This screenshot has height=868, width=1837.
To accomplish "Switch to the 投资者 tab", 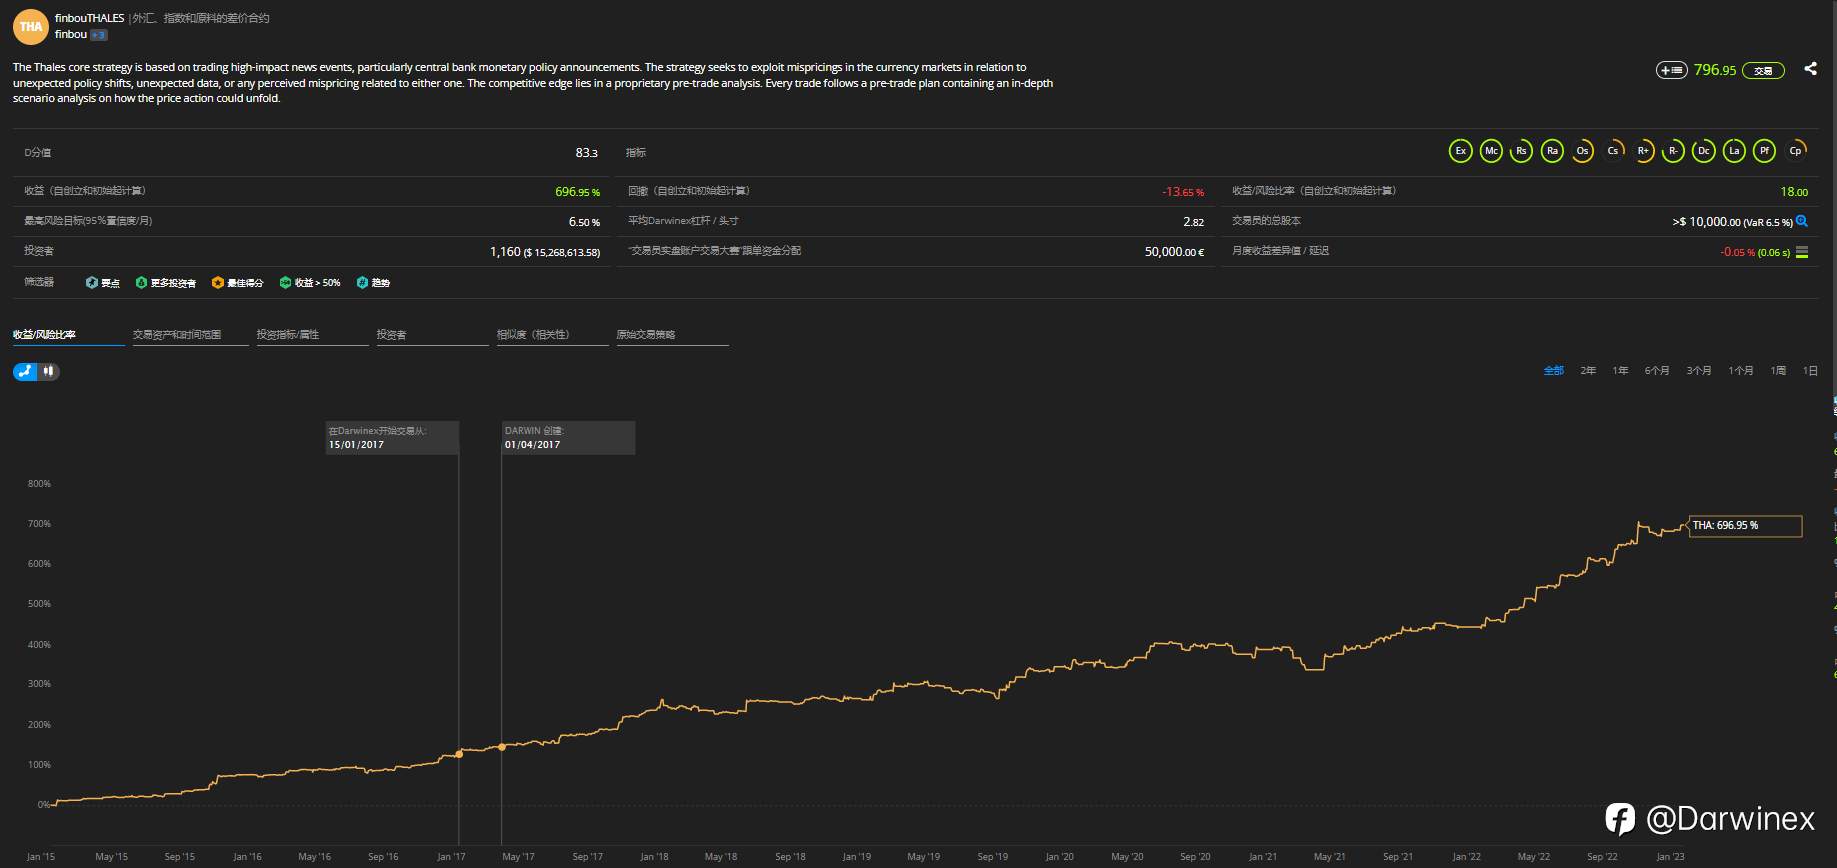I will (x=392, y=335).
